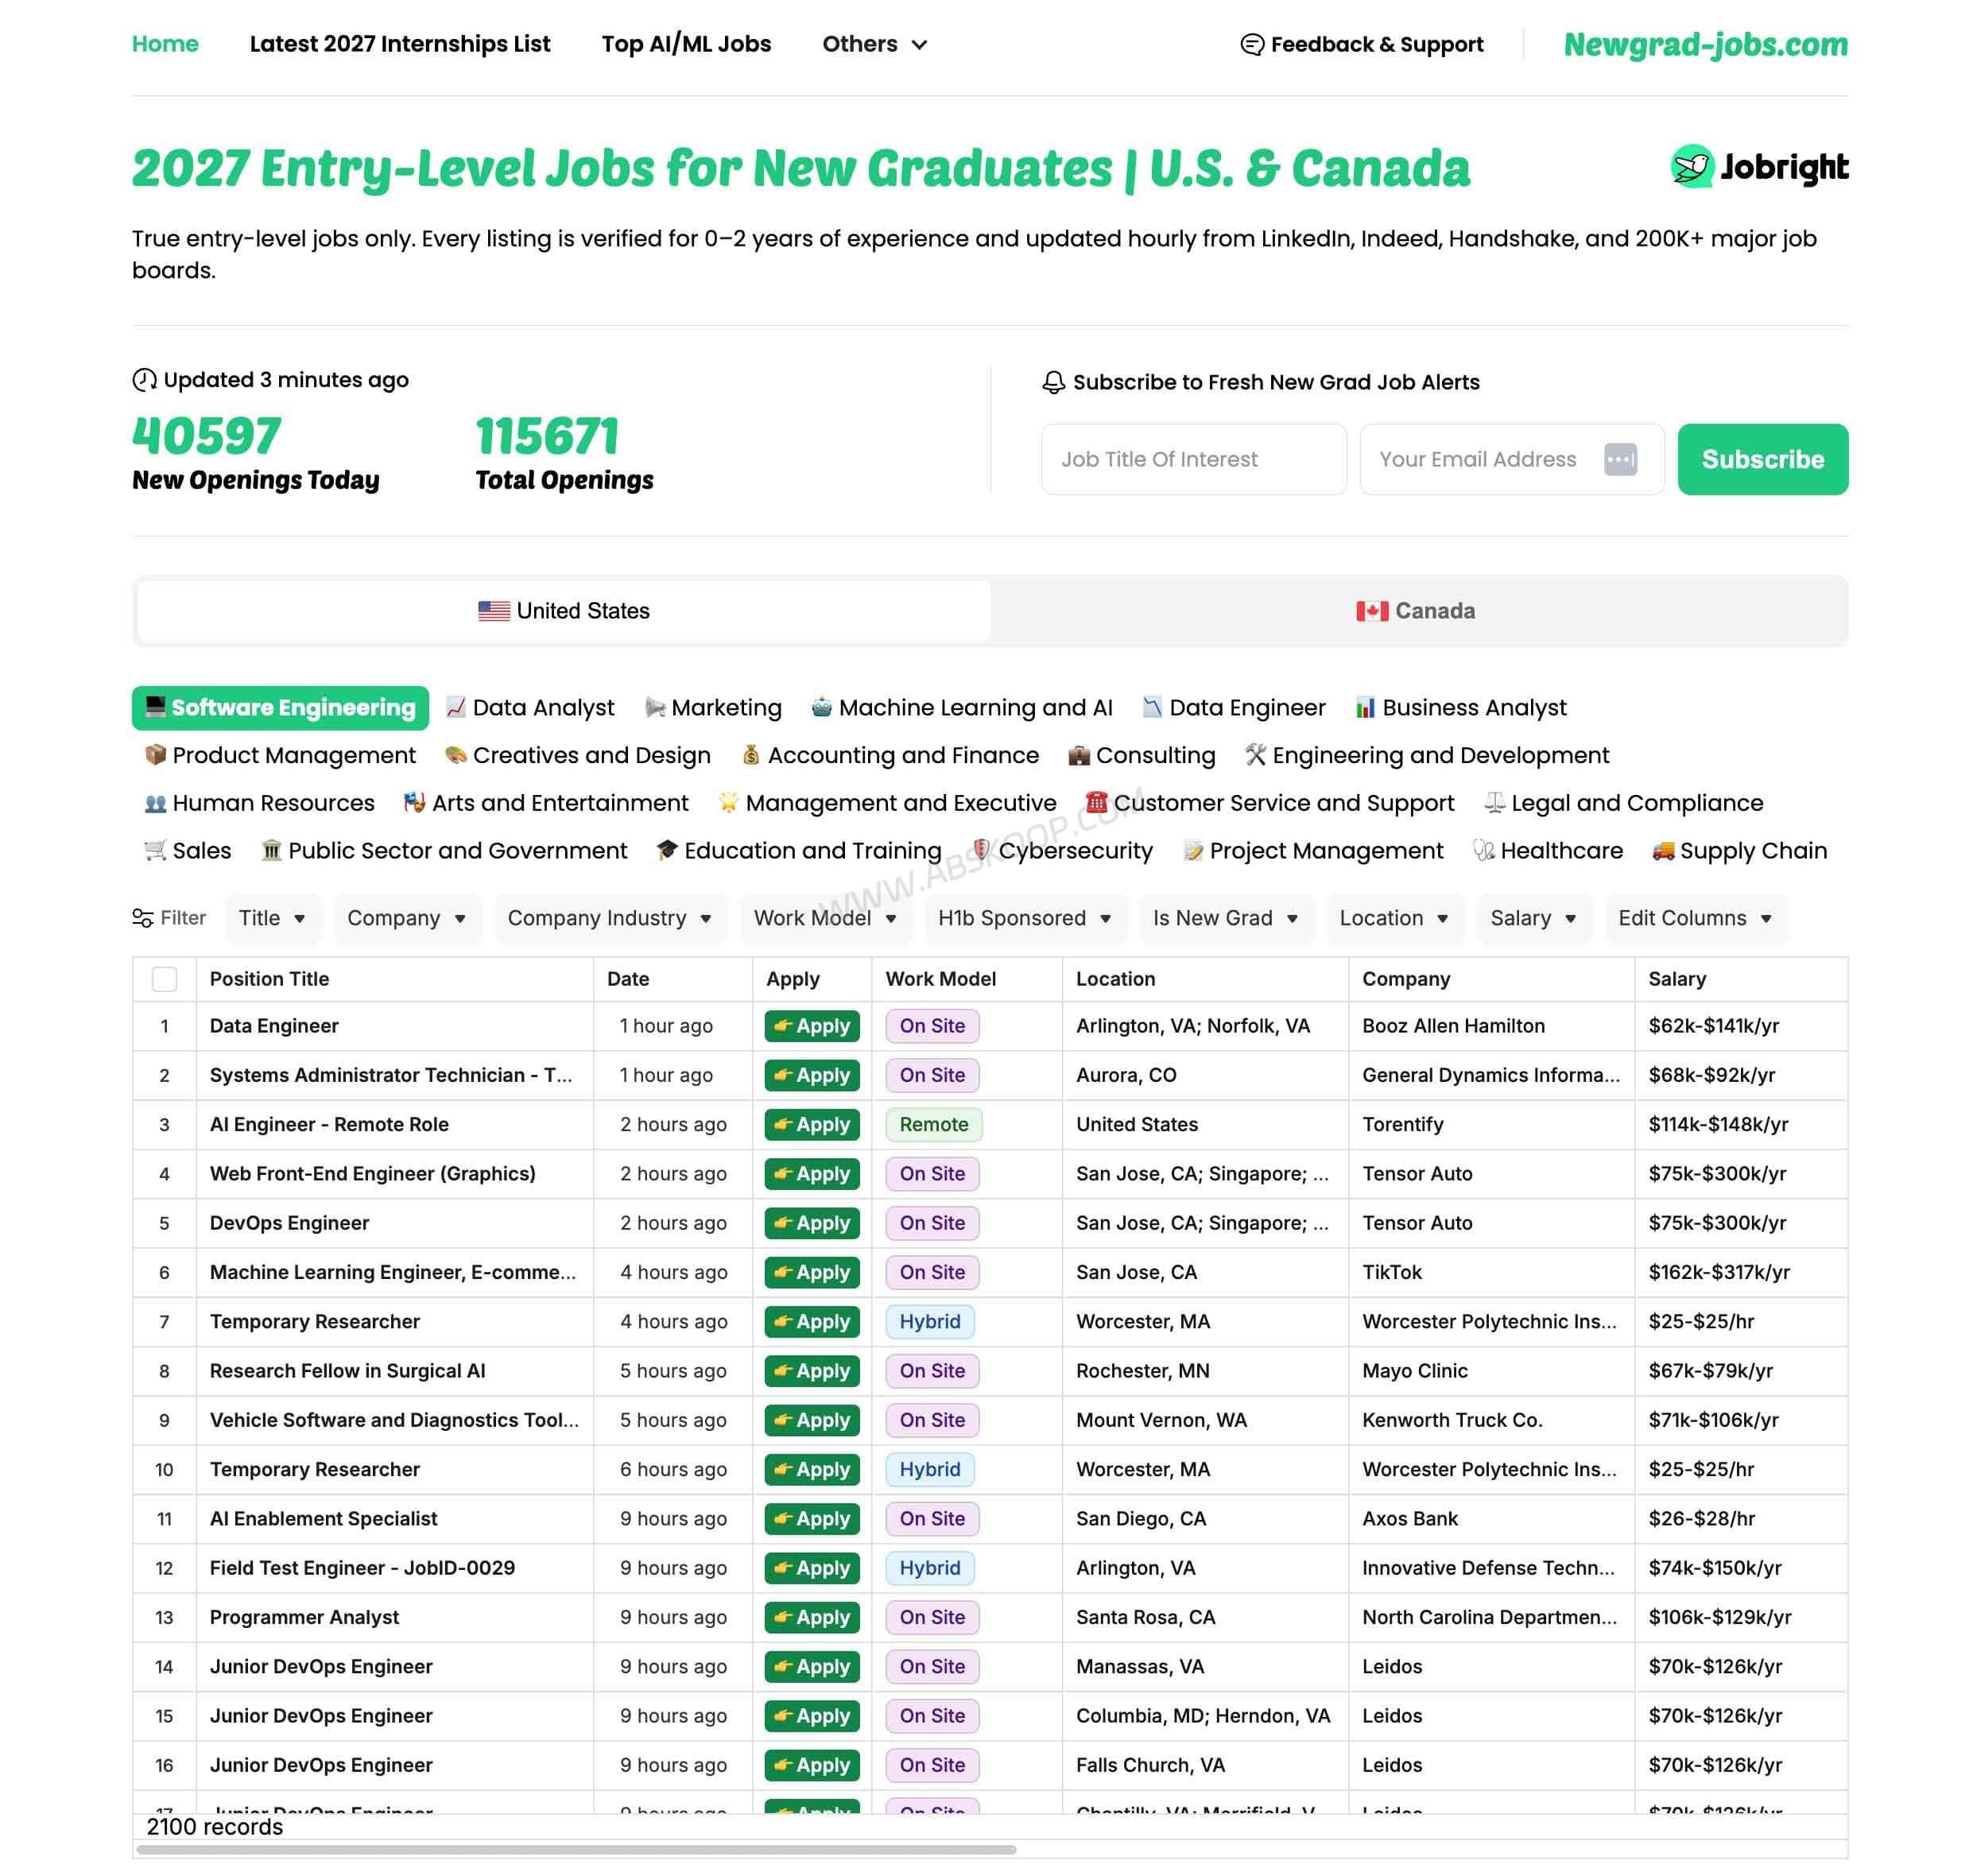The image size is (1973, 1876).
Task: Click the Remote work model badge
Action: point(933,1124)
